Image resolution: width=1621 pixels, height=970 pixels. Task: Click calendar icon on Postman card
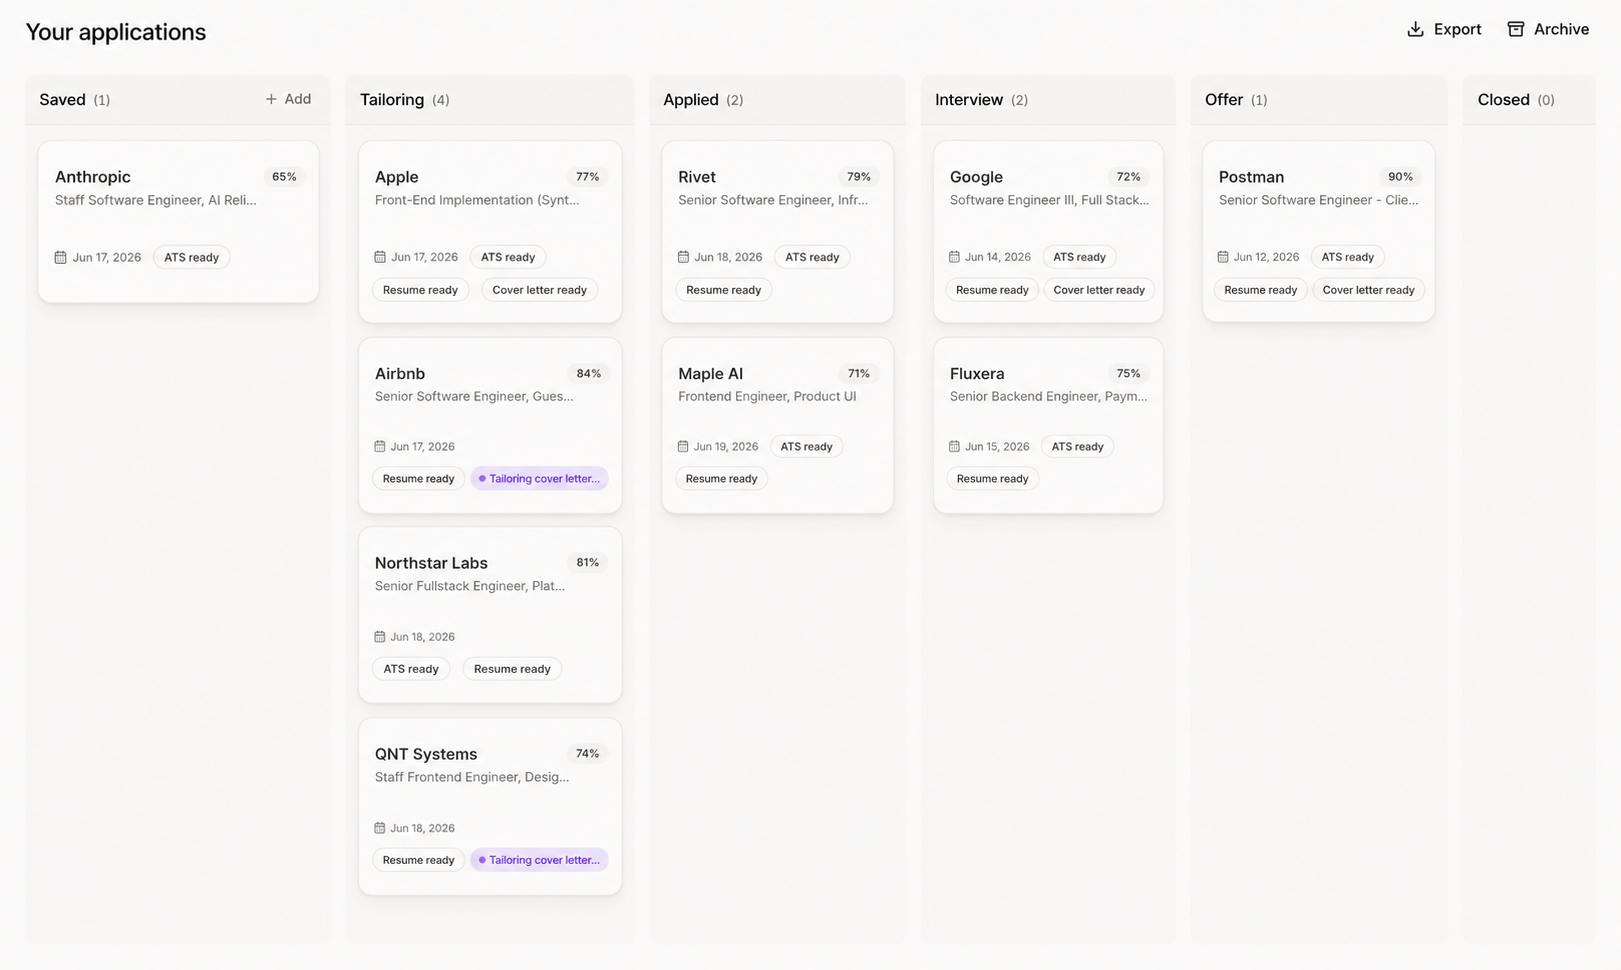point(1223,257)
